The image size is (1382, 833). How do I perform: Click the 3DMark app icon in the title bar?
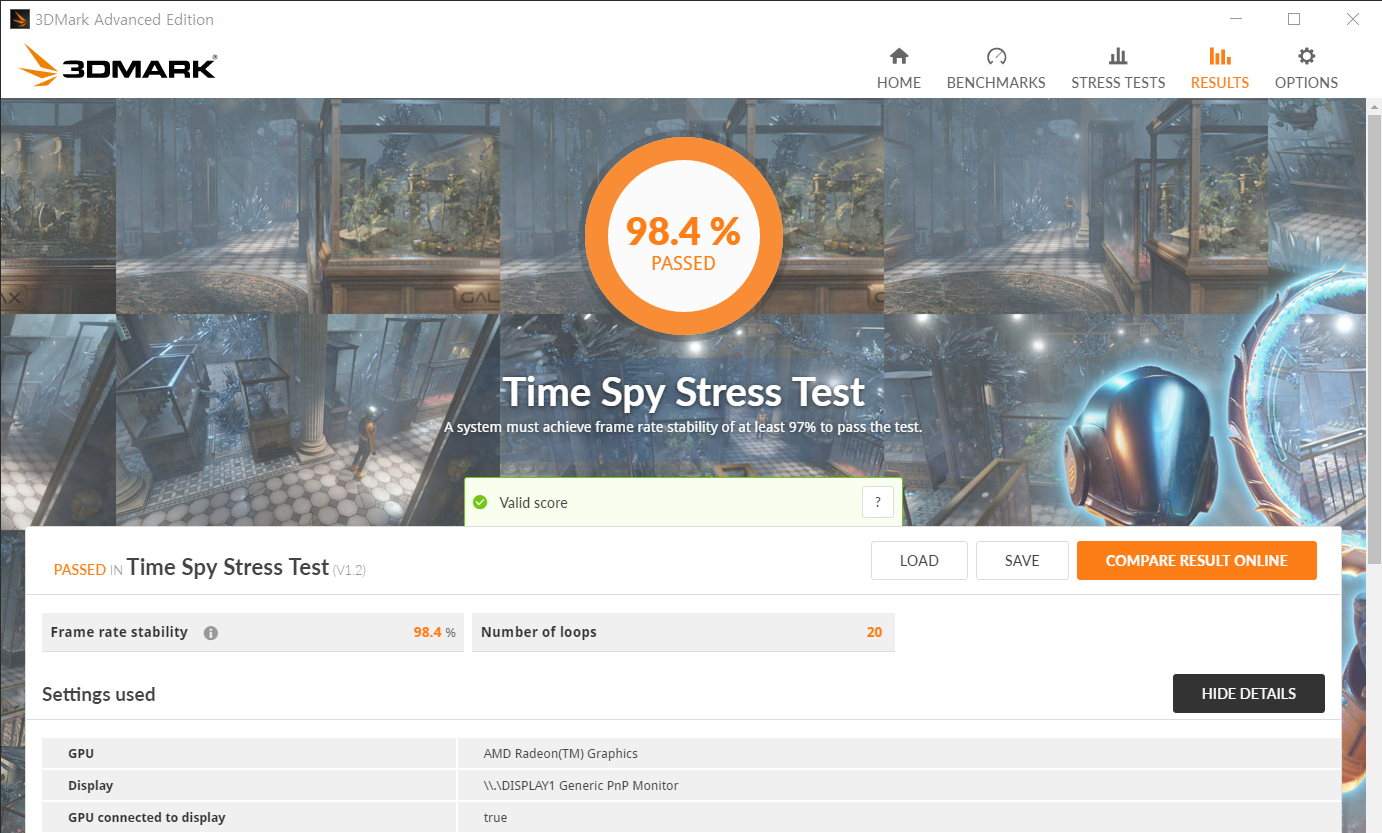point(19,19)
